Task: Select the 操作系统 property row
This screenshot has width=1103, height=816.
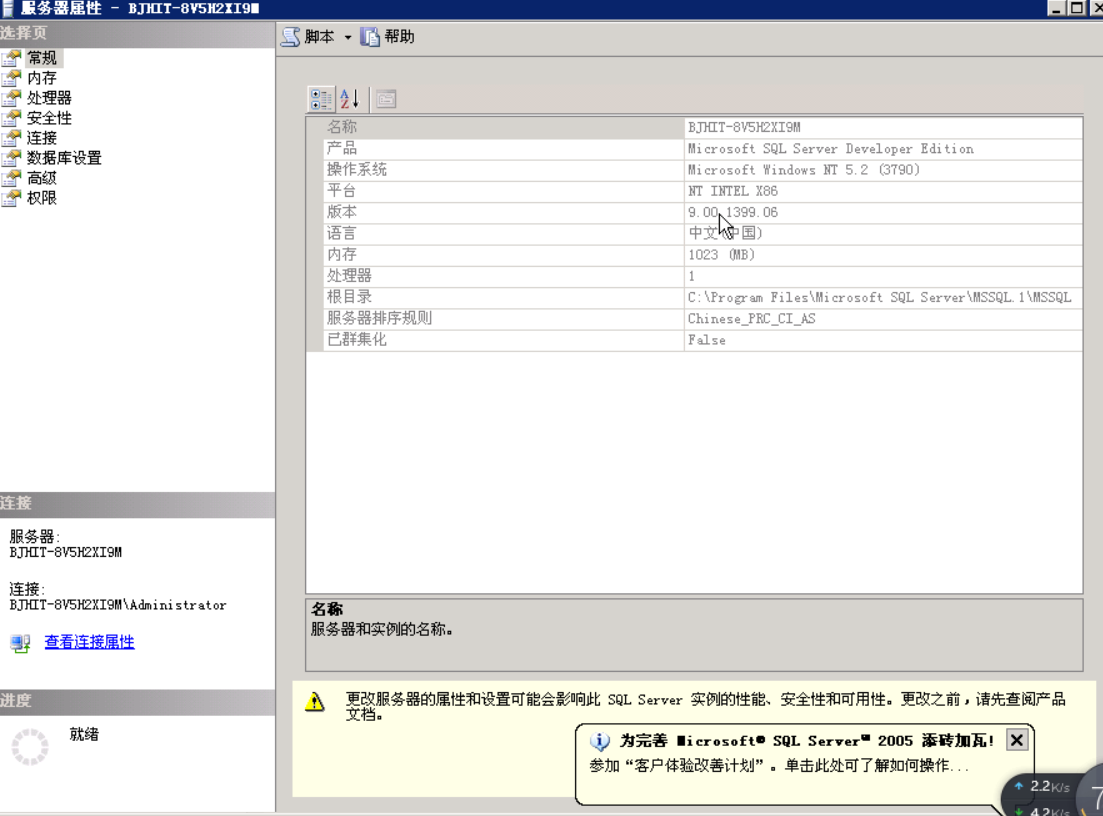Action: coord(702,170)
